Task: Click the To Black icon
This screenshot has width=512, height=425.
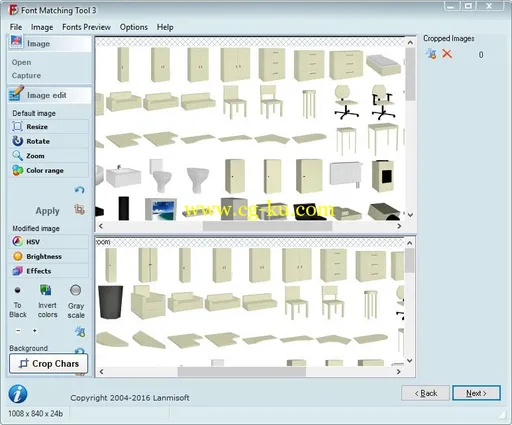Action: click(x=18, y=290)
